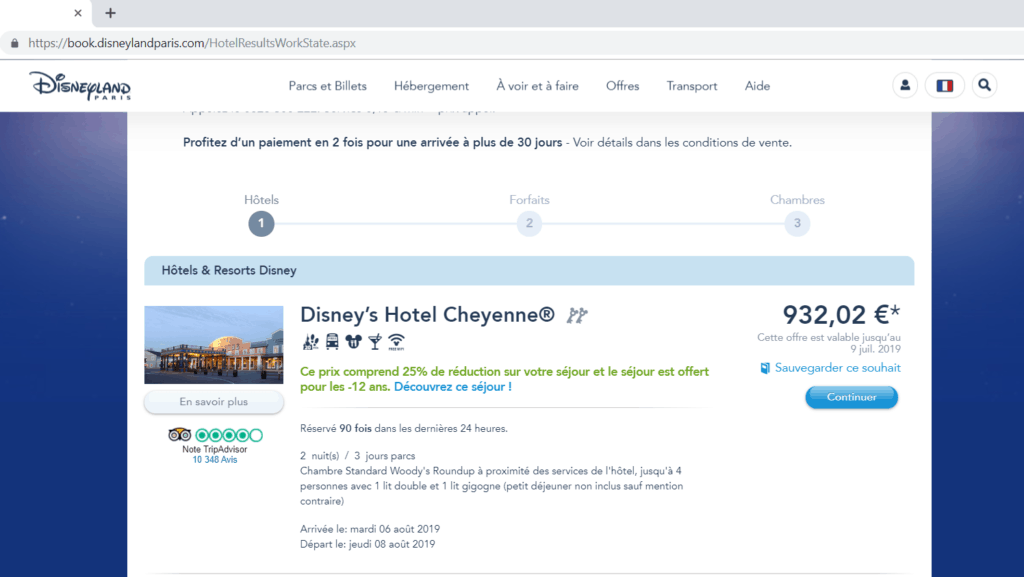Change language via French flag icon

click(x=944, y=86)
